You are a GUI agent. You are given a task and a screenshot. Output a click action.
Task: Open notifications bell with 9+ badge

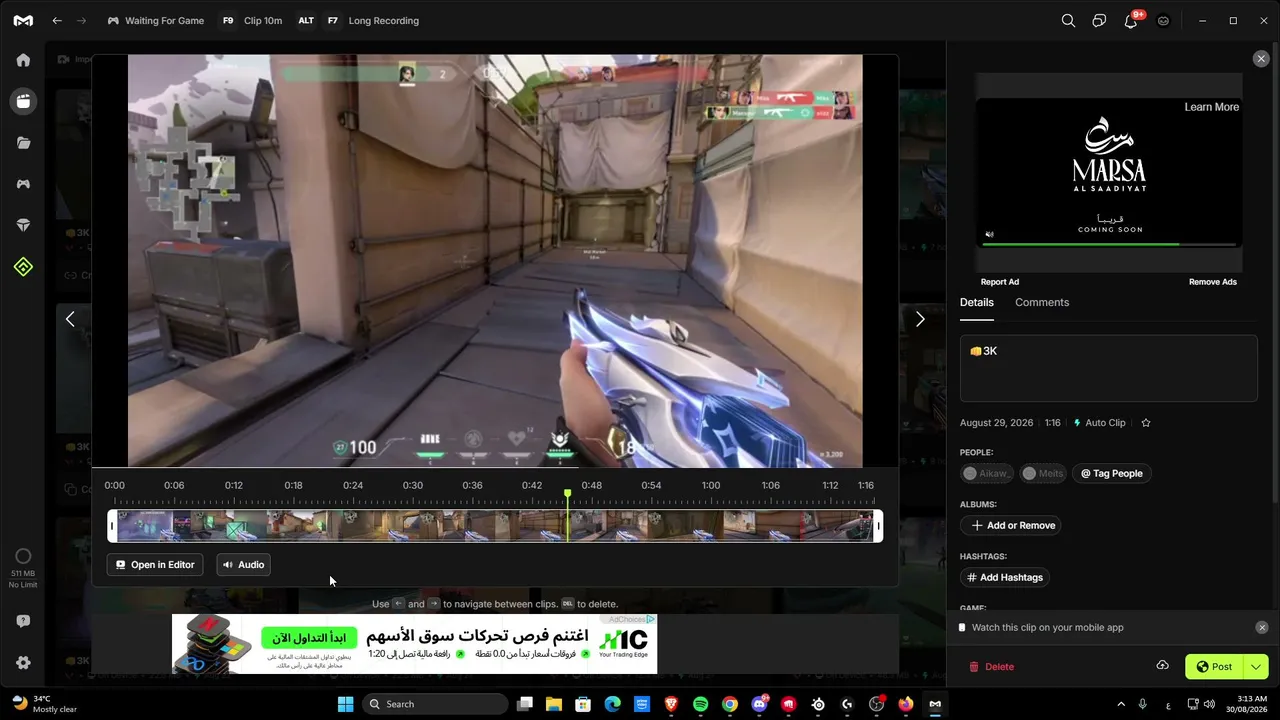[x=1131, y=20]
